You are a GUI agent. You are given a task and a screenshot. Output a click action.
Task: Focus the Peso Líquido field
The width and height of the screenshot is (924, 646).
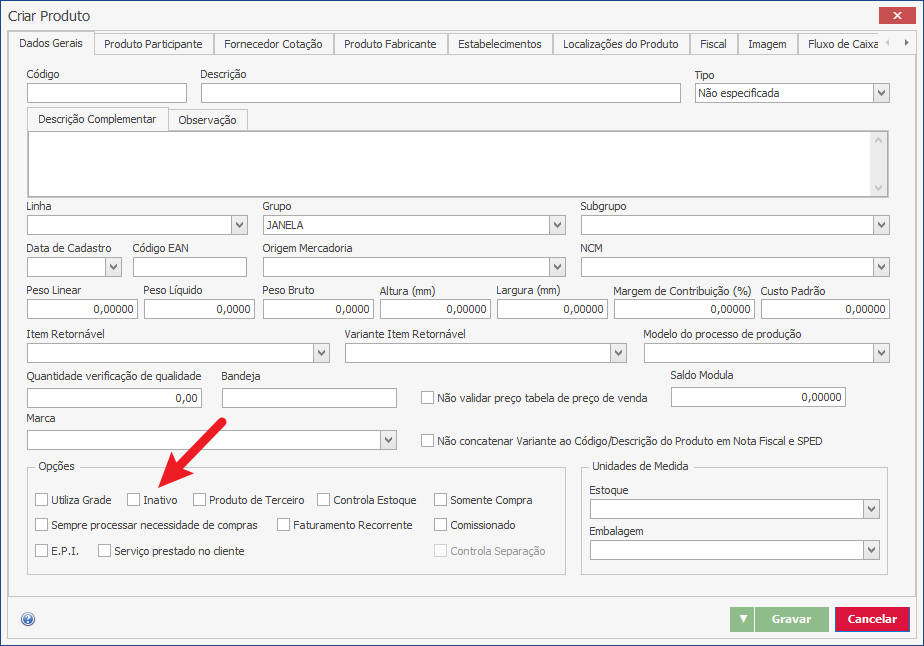tap(199, 309)
